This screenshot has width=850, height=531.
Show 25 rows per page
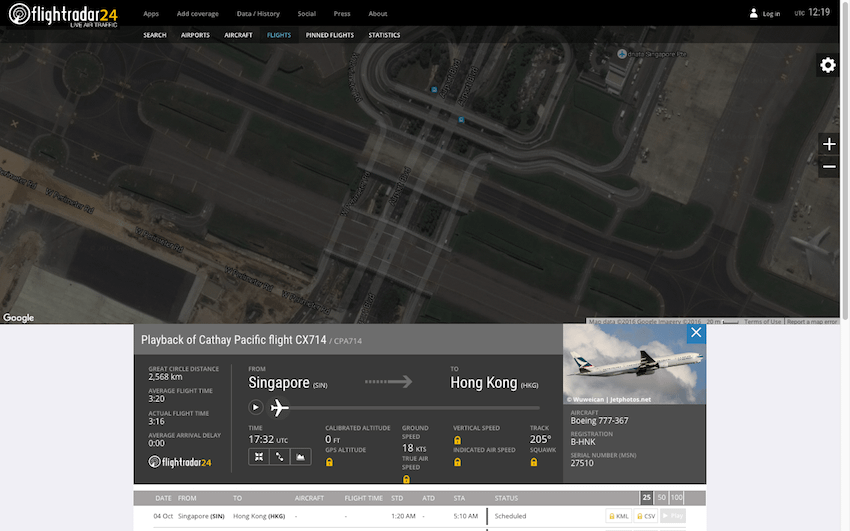(x=646, y=497)
